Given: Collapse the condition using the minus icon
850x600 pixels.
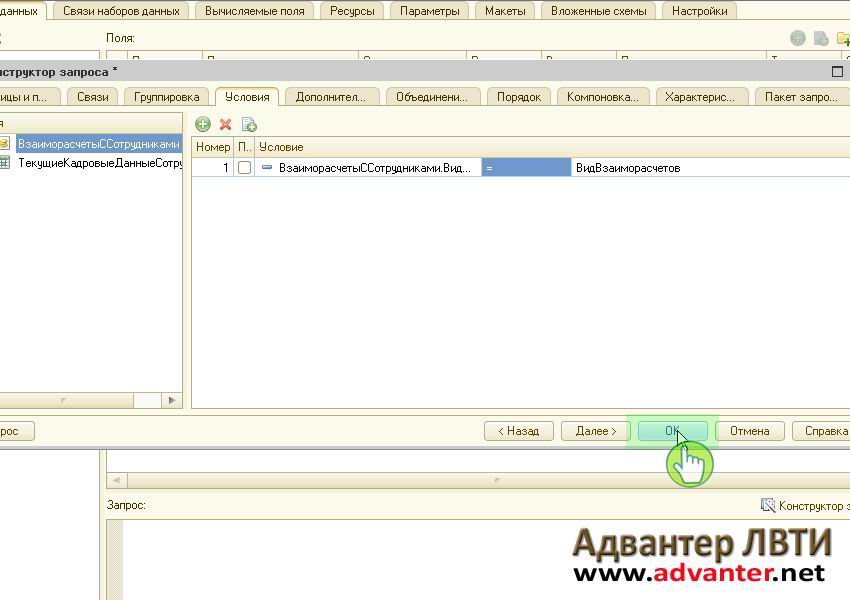Looking at the screenshot, I should pos(267,168).
